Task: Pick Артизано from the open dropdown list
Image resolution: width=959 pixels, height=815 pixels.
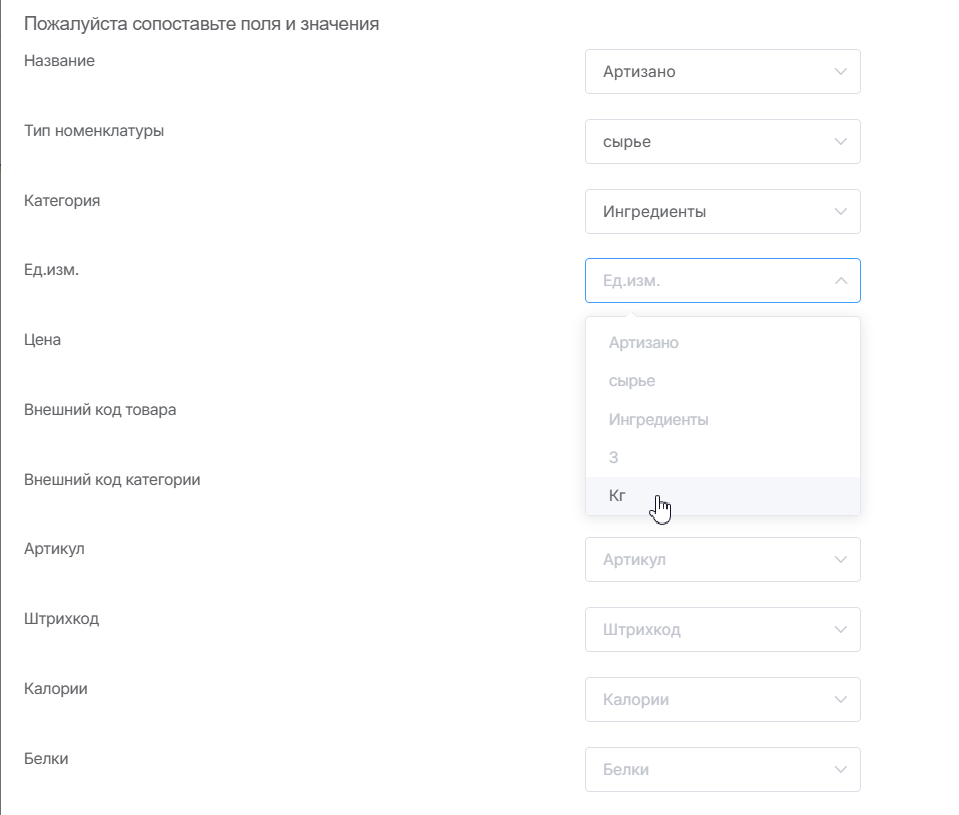Action: click(x=643, y=343)
